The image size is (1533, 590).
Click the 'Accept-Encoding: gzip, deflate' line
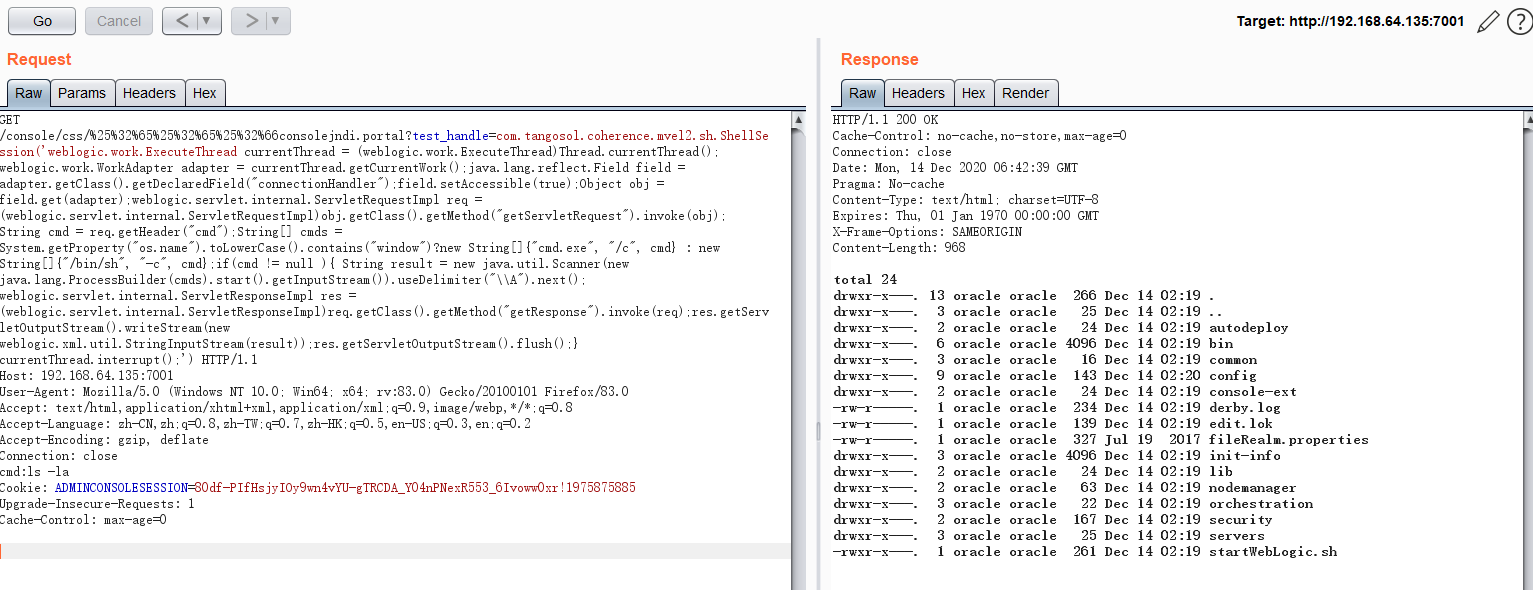click(x=104, y=439)
